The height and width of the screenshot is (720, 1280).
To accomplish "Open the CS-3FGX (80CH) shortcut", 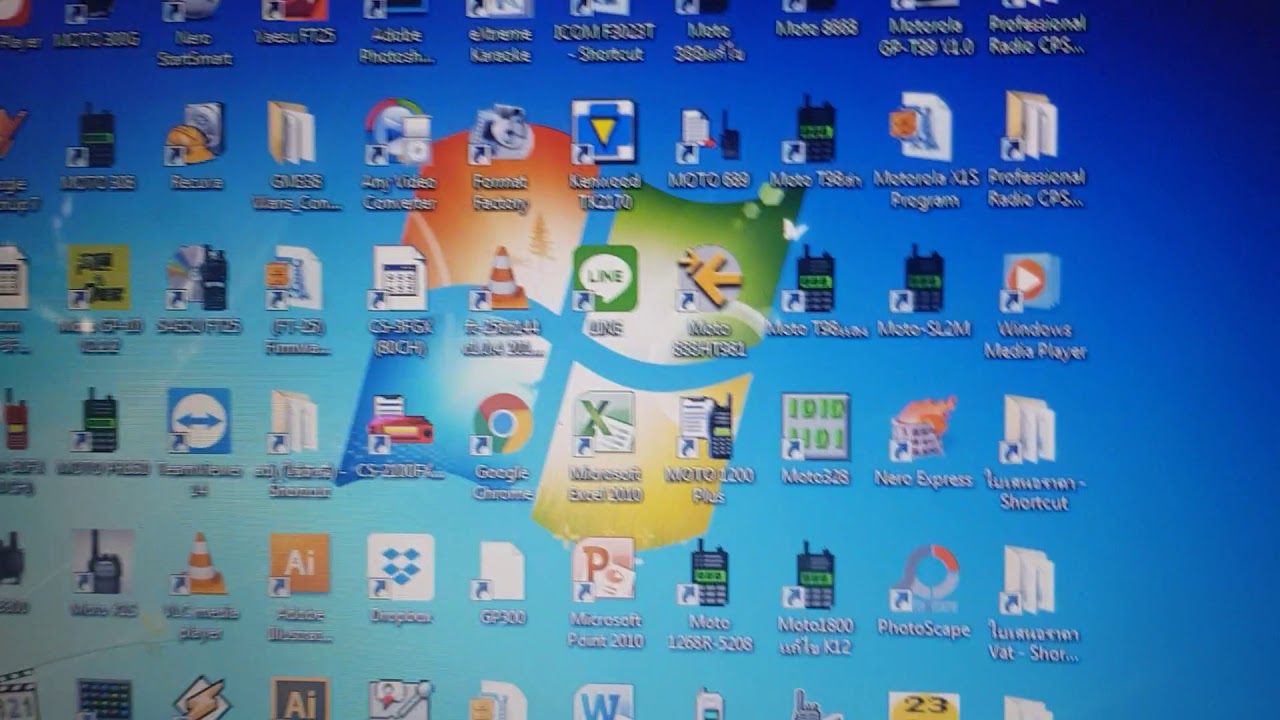I will (400, 277).
